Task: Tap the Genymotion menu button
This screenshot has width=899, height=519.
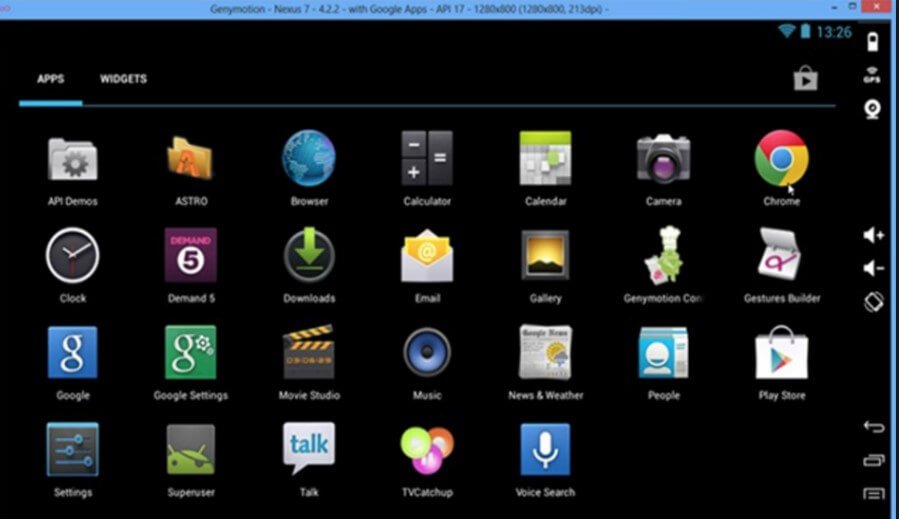Action: pos(874,493)
